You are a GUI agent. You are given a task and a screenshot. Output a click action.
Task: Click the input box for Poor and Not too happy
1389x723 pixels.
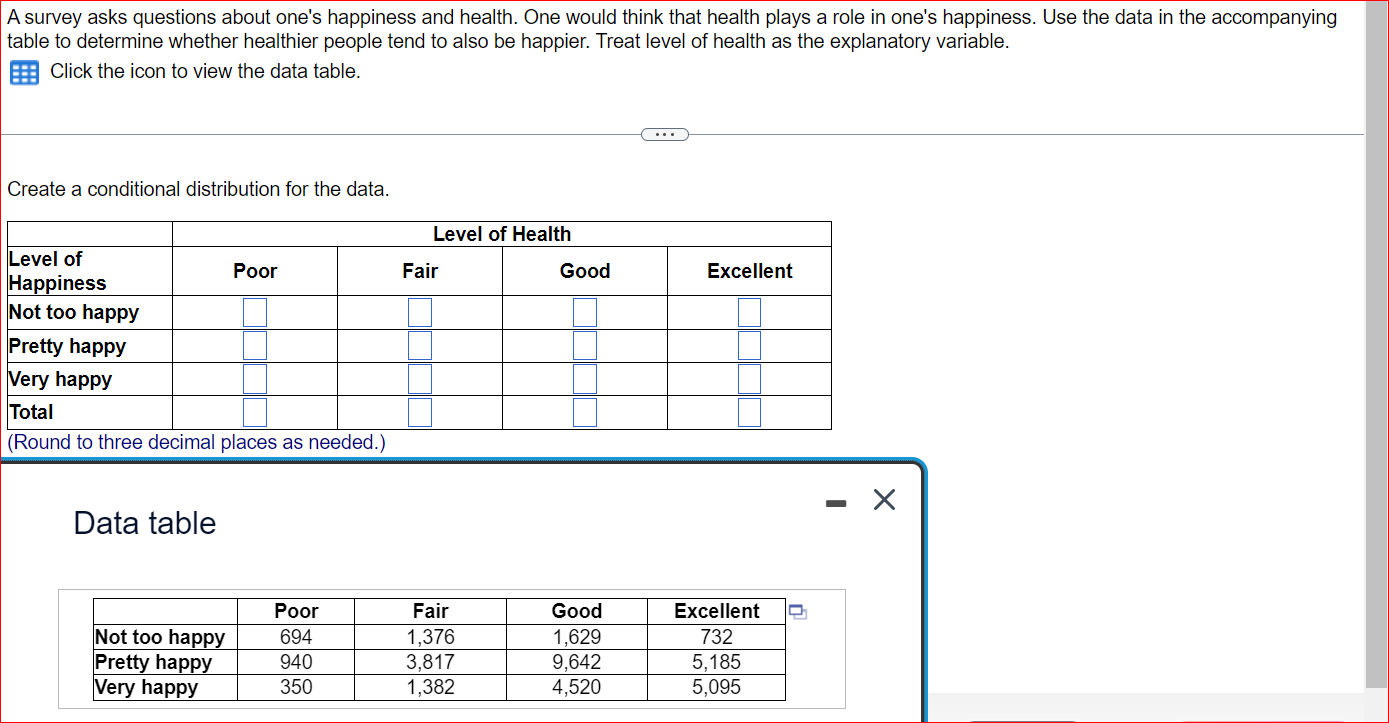coord(255,312)
